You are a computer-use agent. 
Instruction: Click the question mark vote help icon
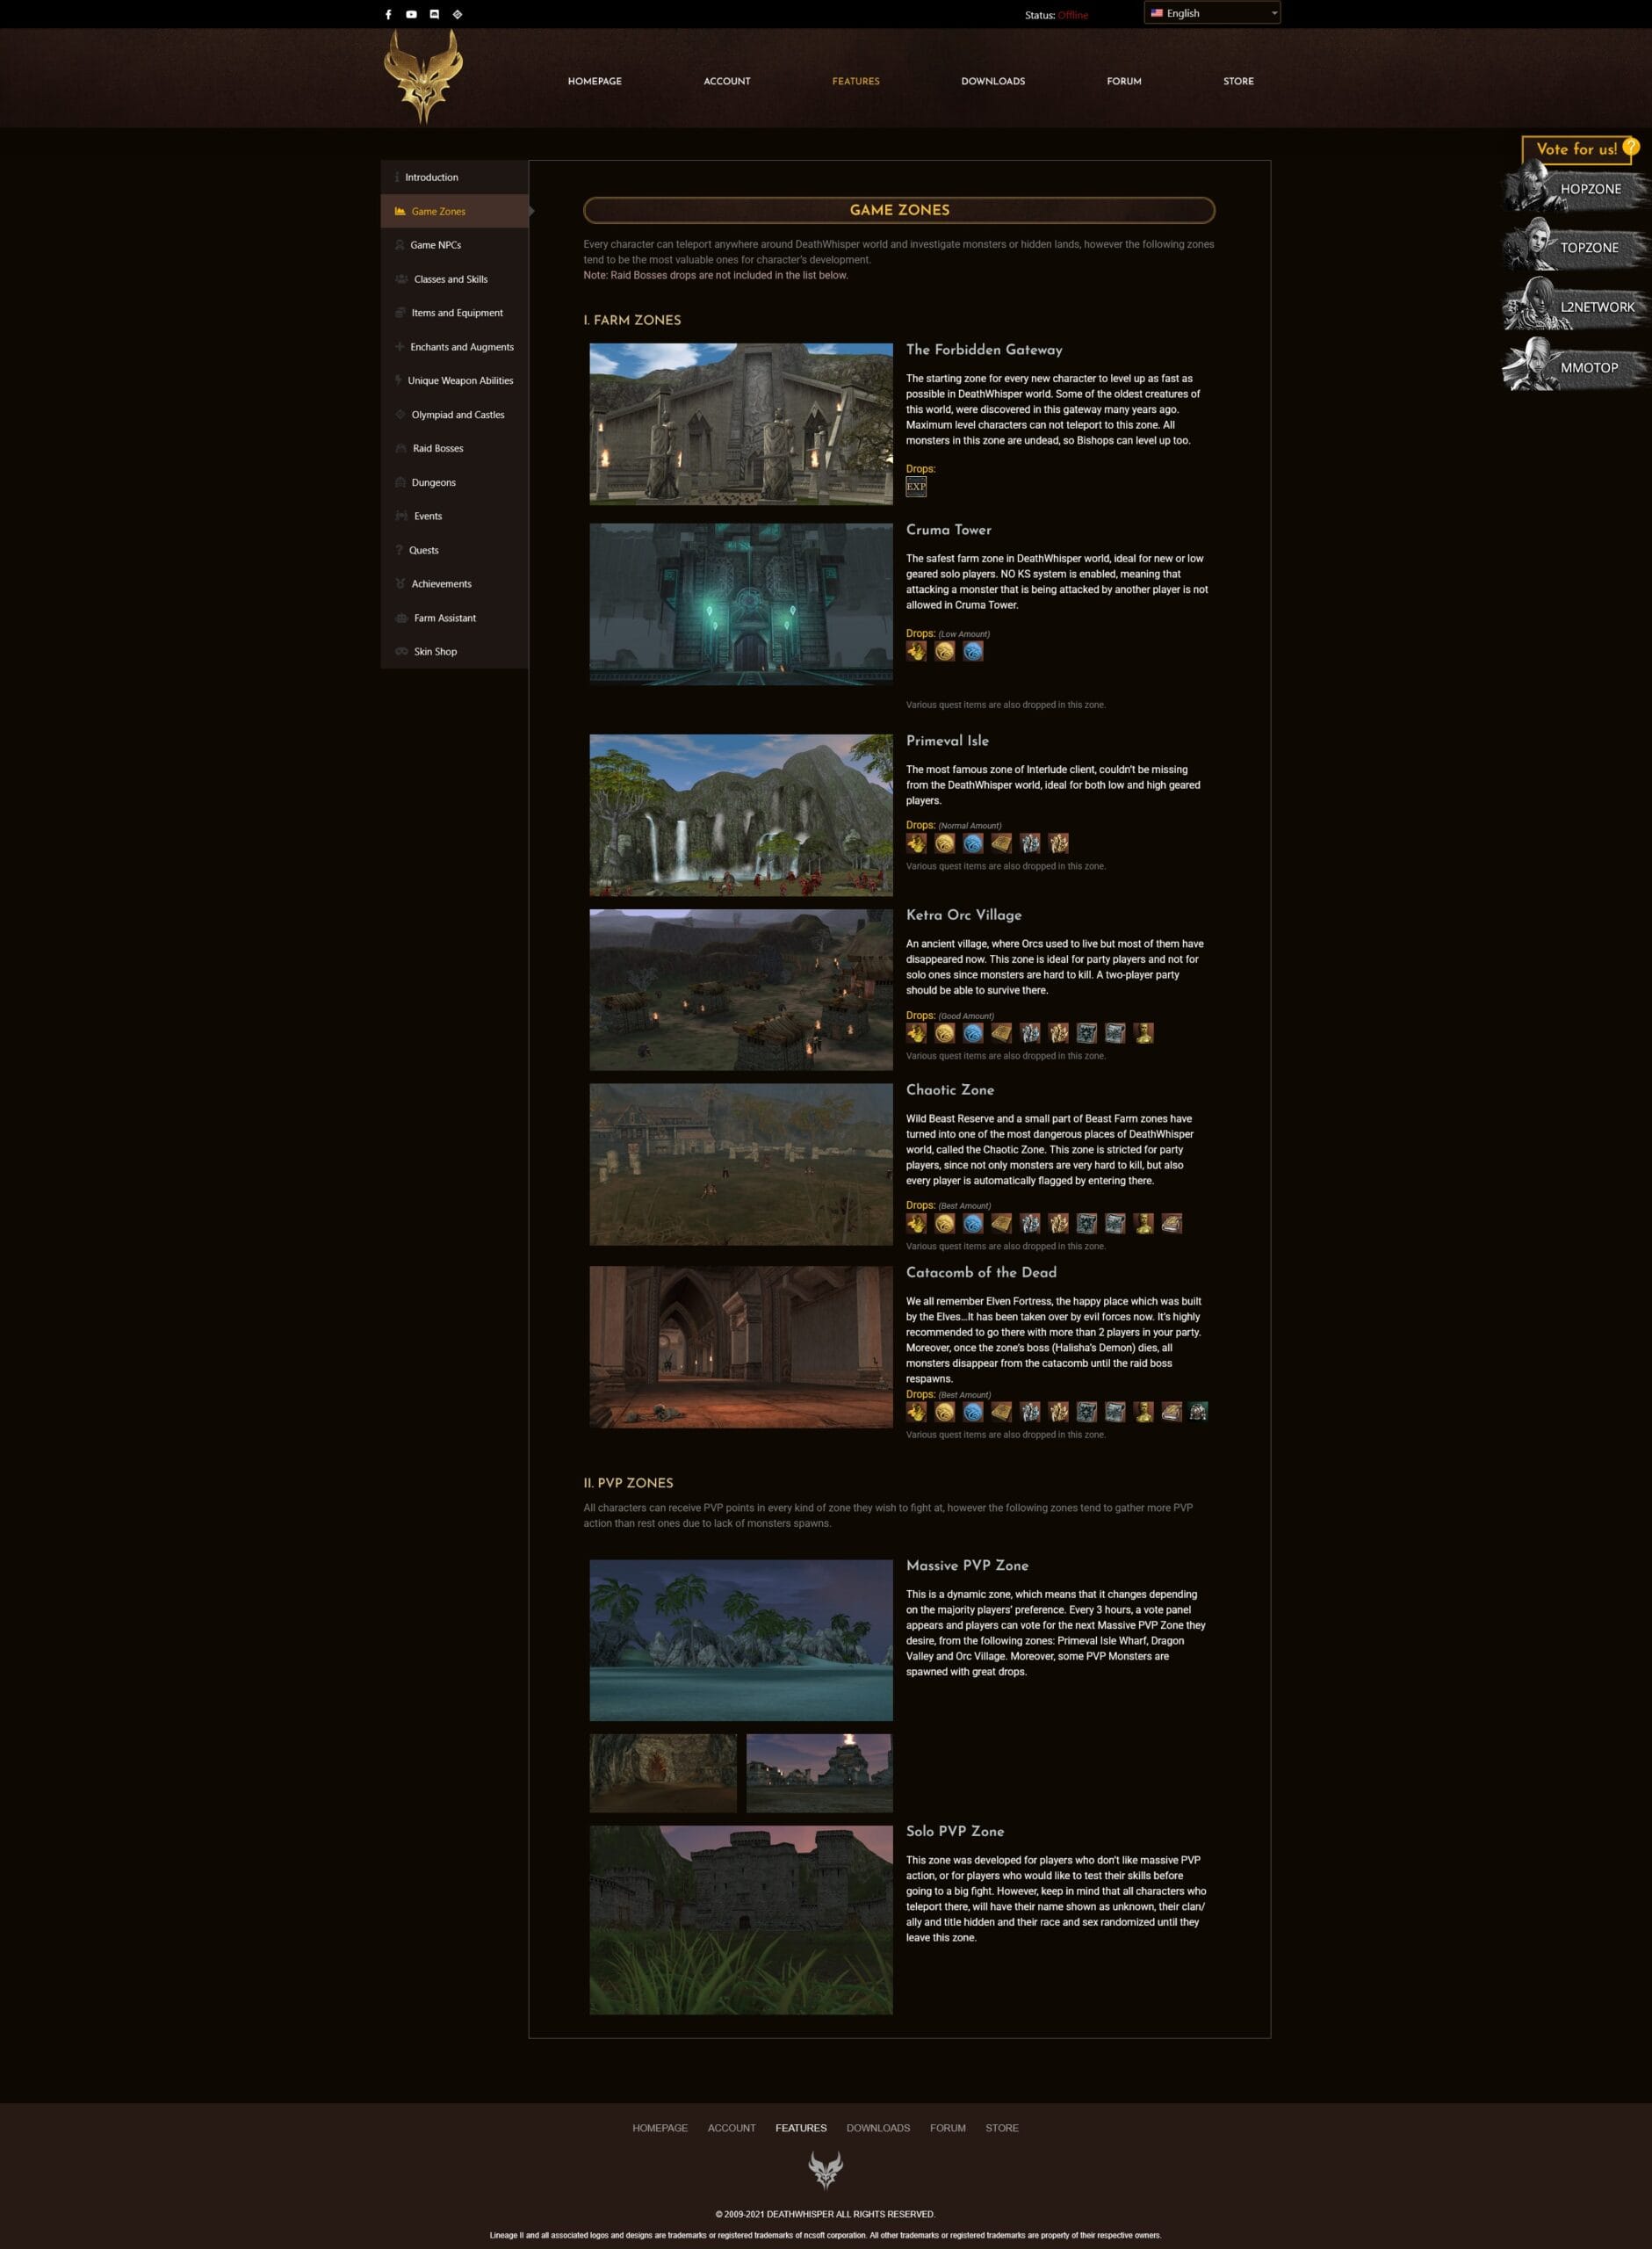point(1630,147)
